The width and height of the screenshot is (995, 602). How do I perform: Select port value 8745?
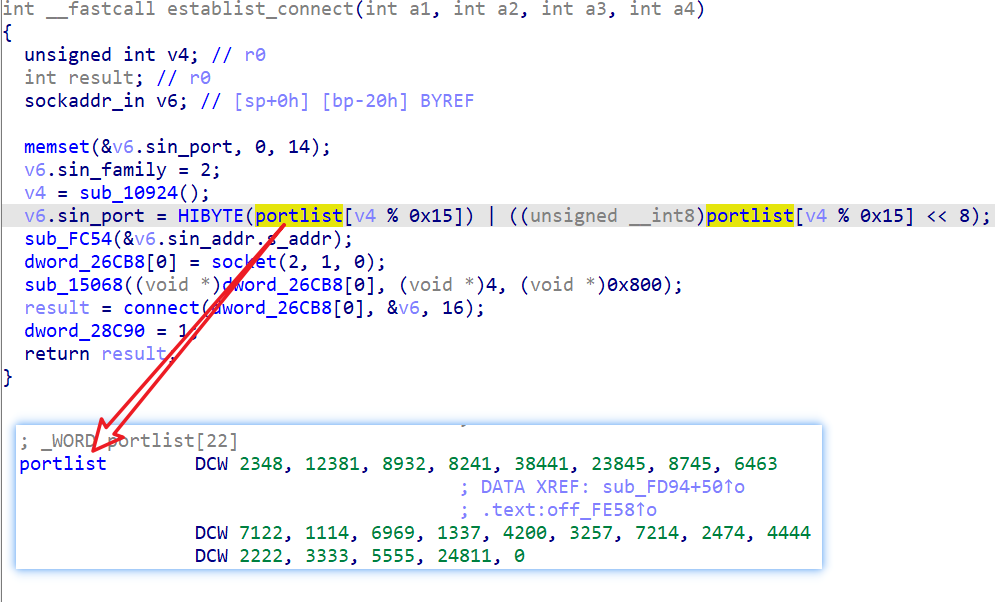[690, 464]
